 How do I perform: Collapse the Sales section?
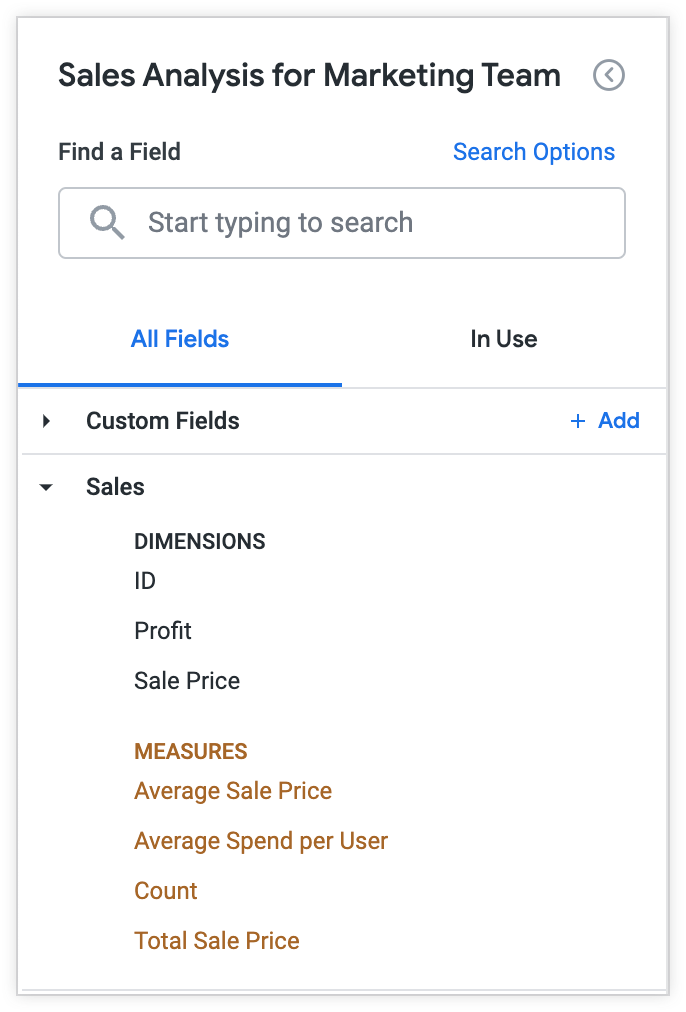(x=46, y=487)
